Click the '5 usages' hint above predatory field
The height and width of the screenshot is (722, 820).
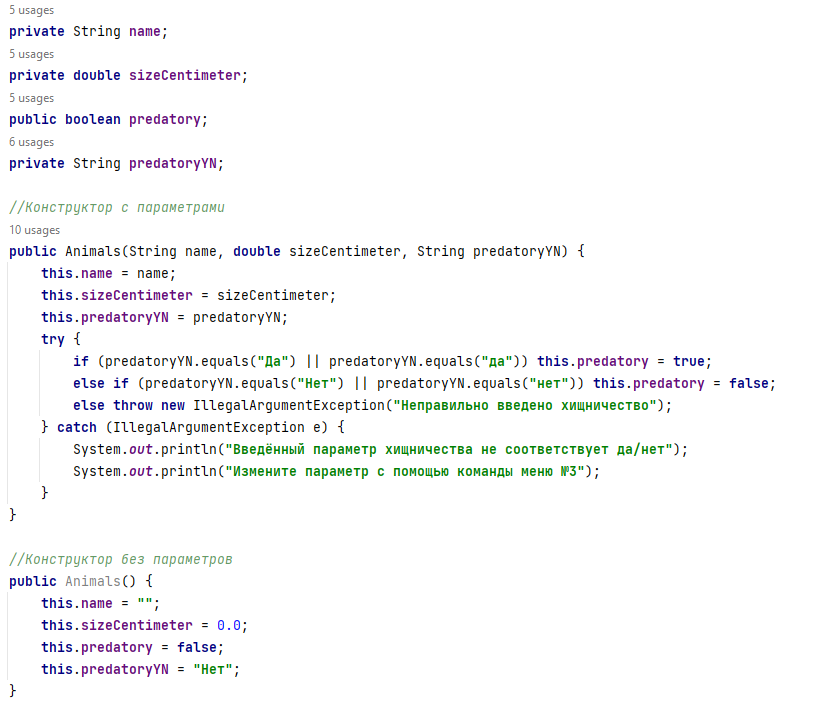pyautogui.click(x=31, y=98)
